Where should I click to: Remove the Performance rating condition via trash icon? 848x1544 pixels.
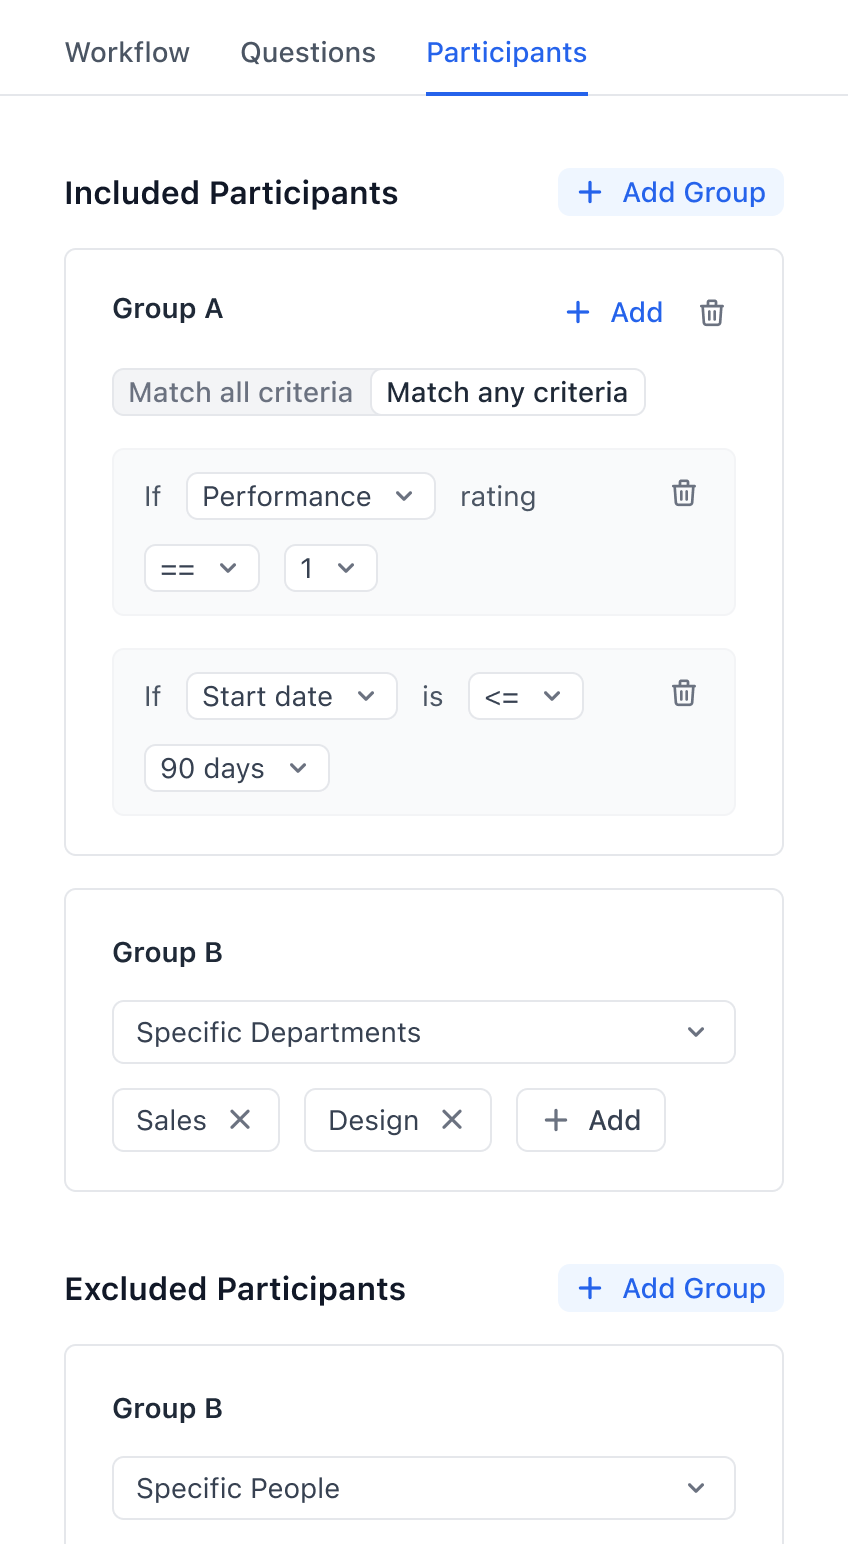coord(684,492)
